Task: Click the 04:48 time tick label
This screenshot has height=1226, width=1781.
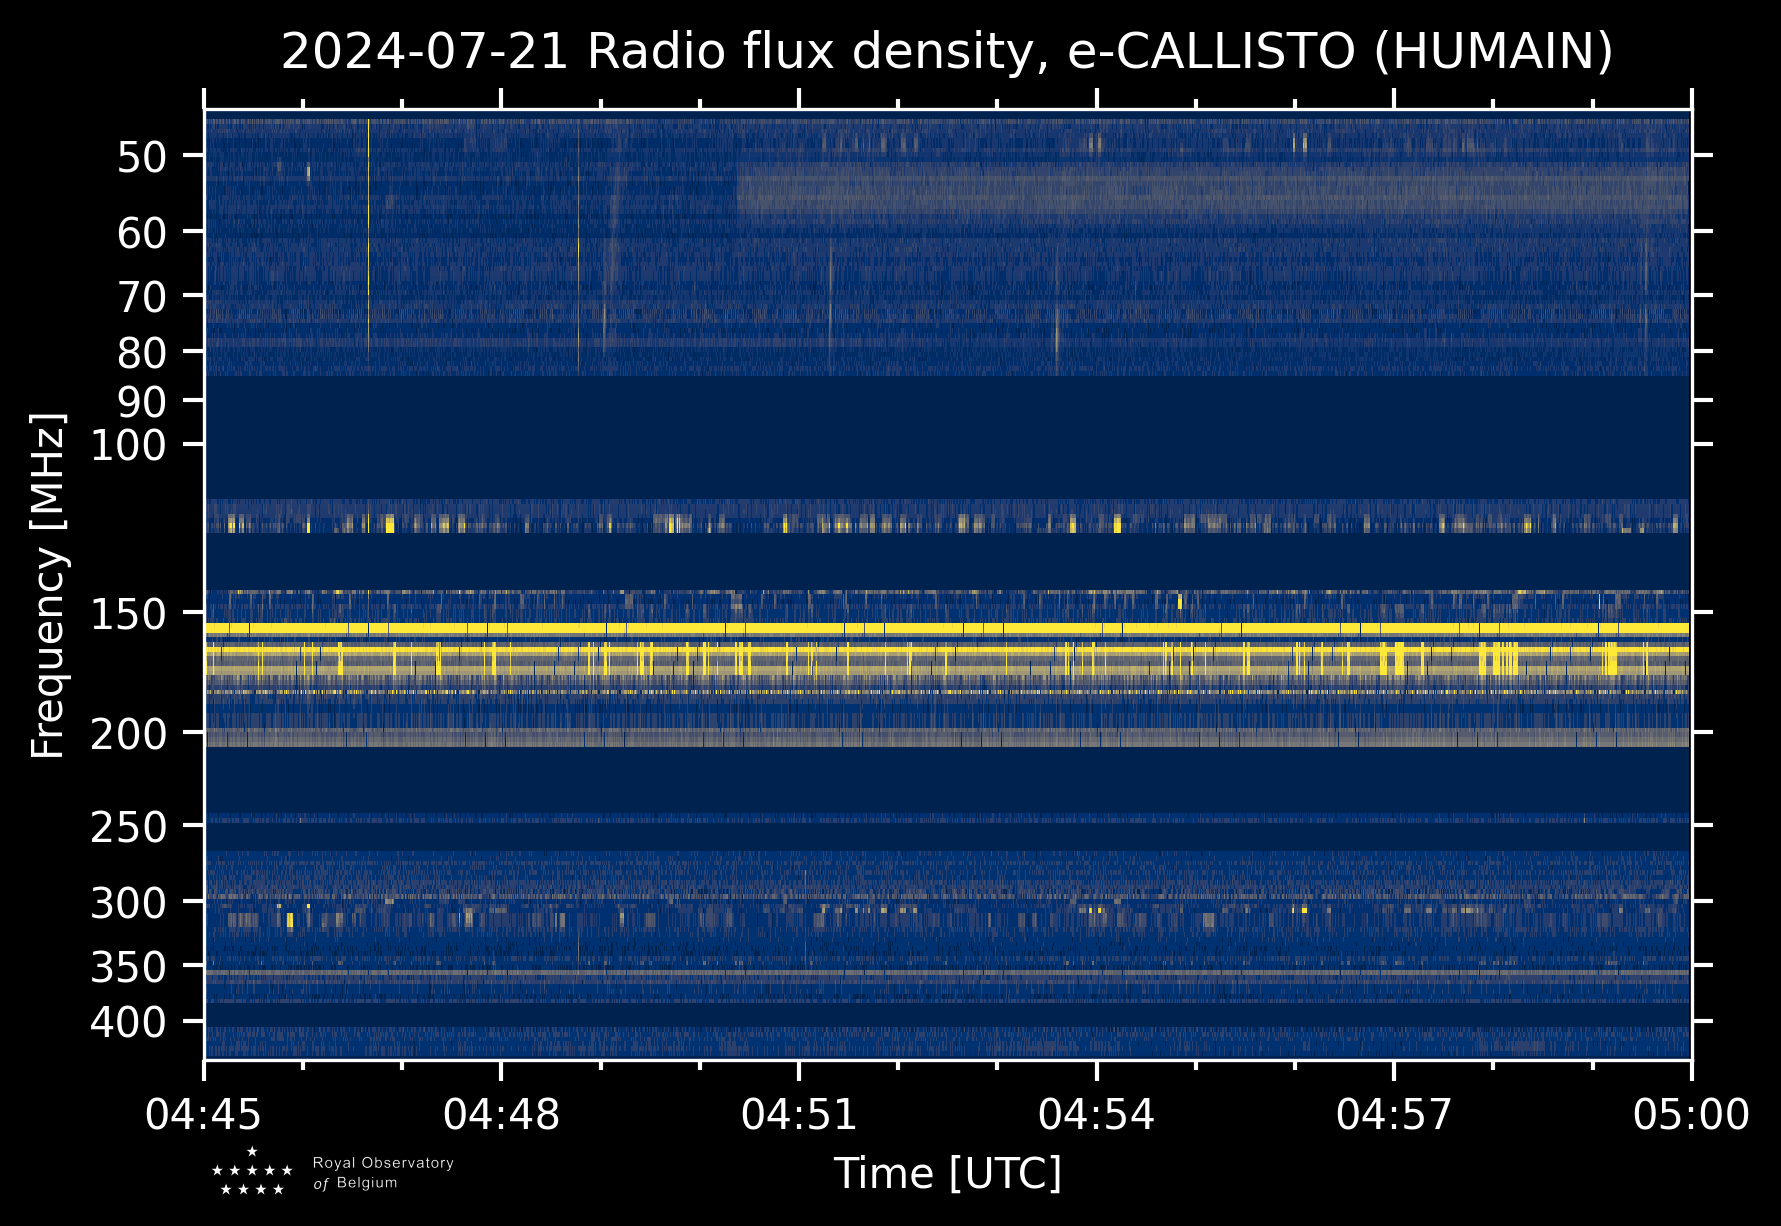Action: [x=501, y=1114]
